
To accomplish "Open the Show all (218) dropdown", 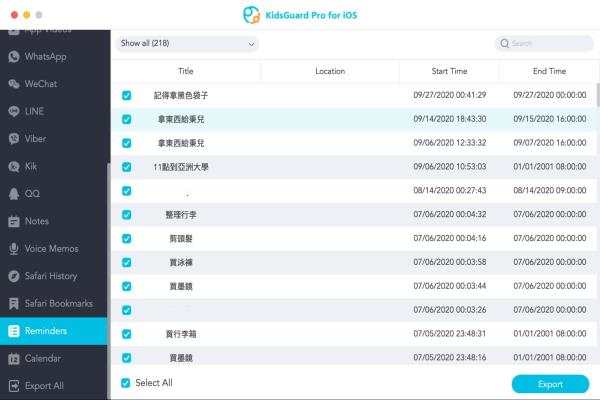I will click(x=188, y=44).
